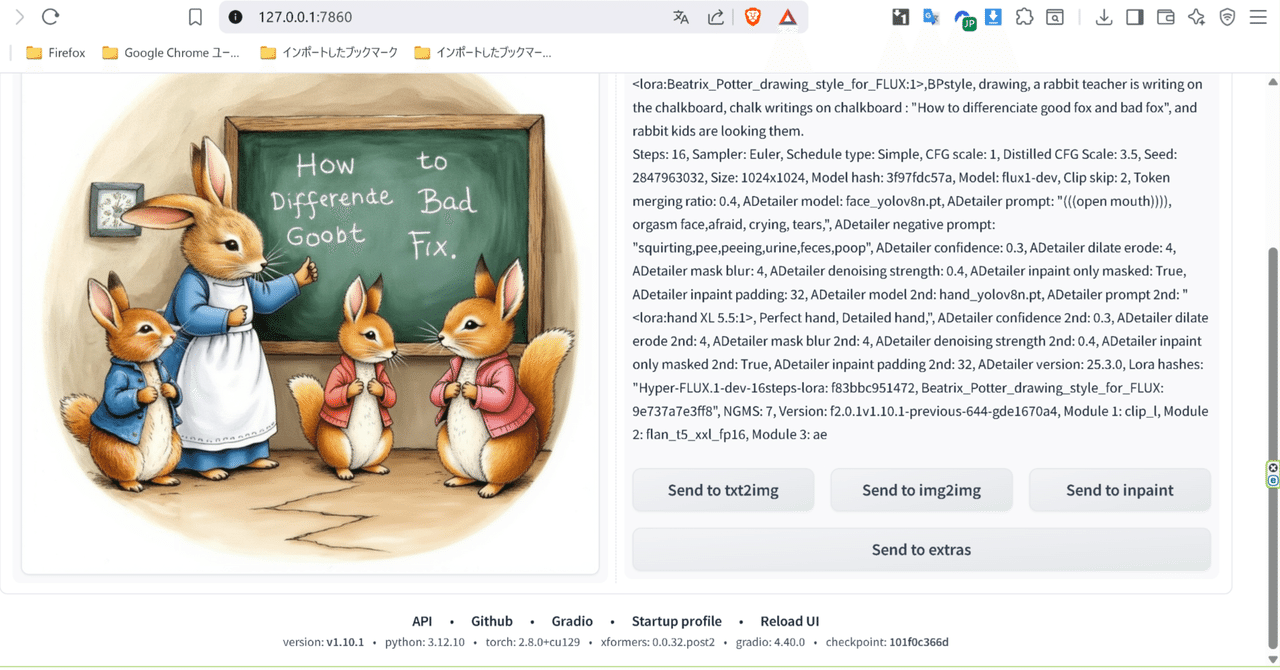This screenshot has height=670, width=1280.
Task: Open the Github link in the footer
Action: tap(492, 620)
